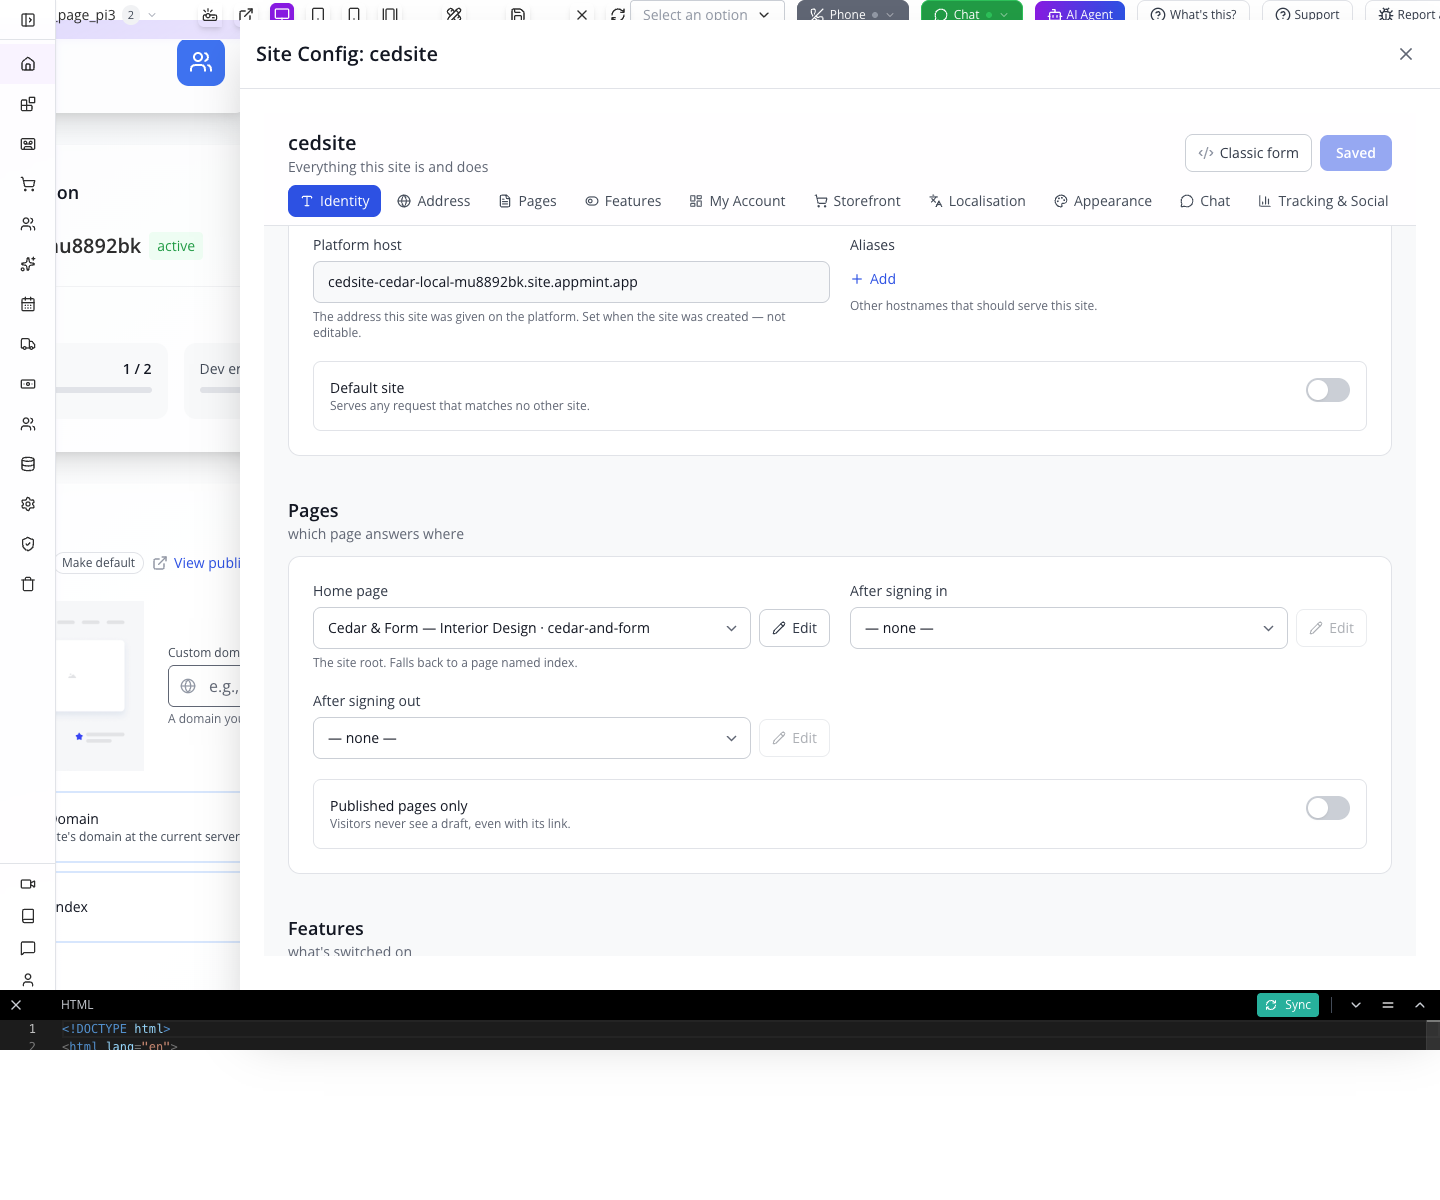The height and width of the screenshot is (1200, 1440).
Task: Open the delivery truck icon in sidebar
Action: click(28, 344)
